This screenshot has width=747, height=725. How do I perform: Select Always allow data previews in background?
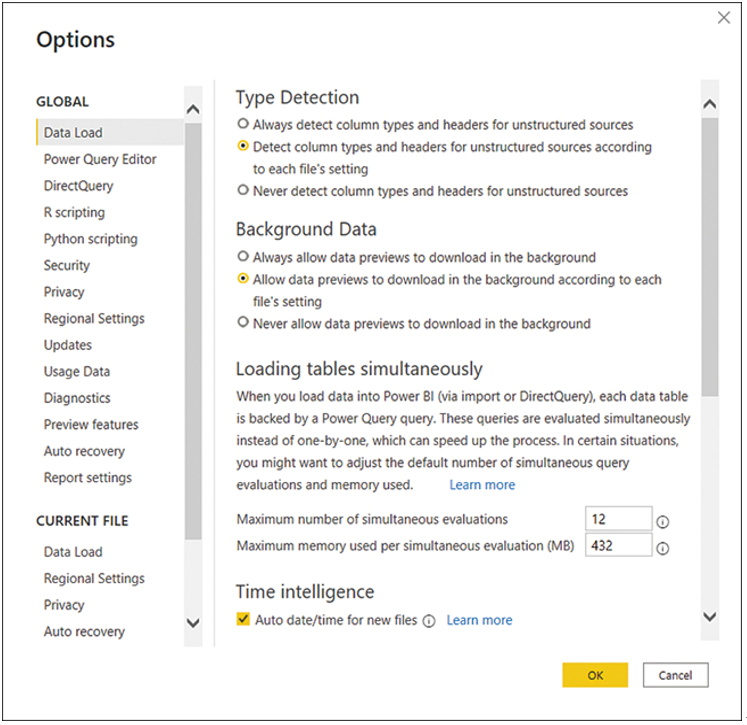coord(243,256)
